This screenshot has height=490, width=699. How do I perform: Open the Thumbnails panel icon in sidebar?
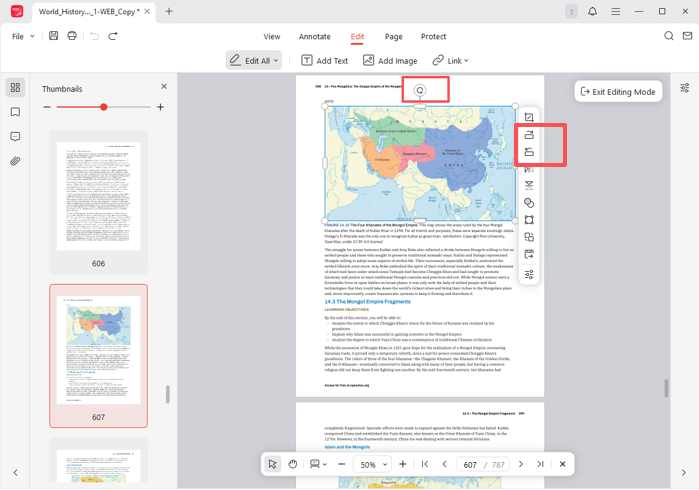click(x=15, y=87)
